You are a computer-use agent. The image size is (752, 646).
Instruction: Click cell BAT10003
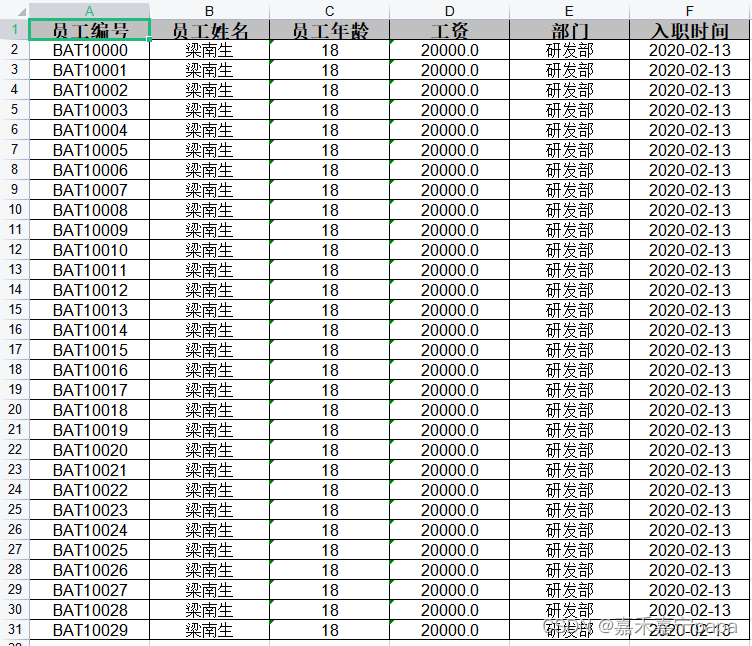90,110
